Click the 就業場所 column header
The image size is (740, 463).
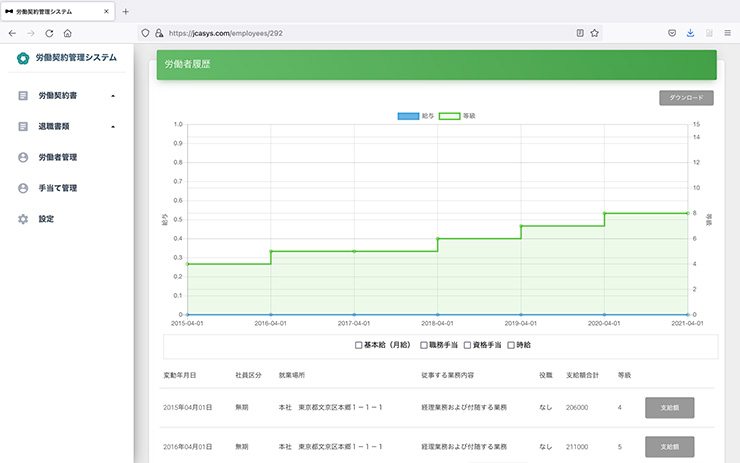click(292, 375)
